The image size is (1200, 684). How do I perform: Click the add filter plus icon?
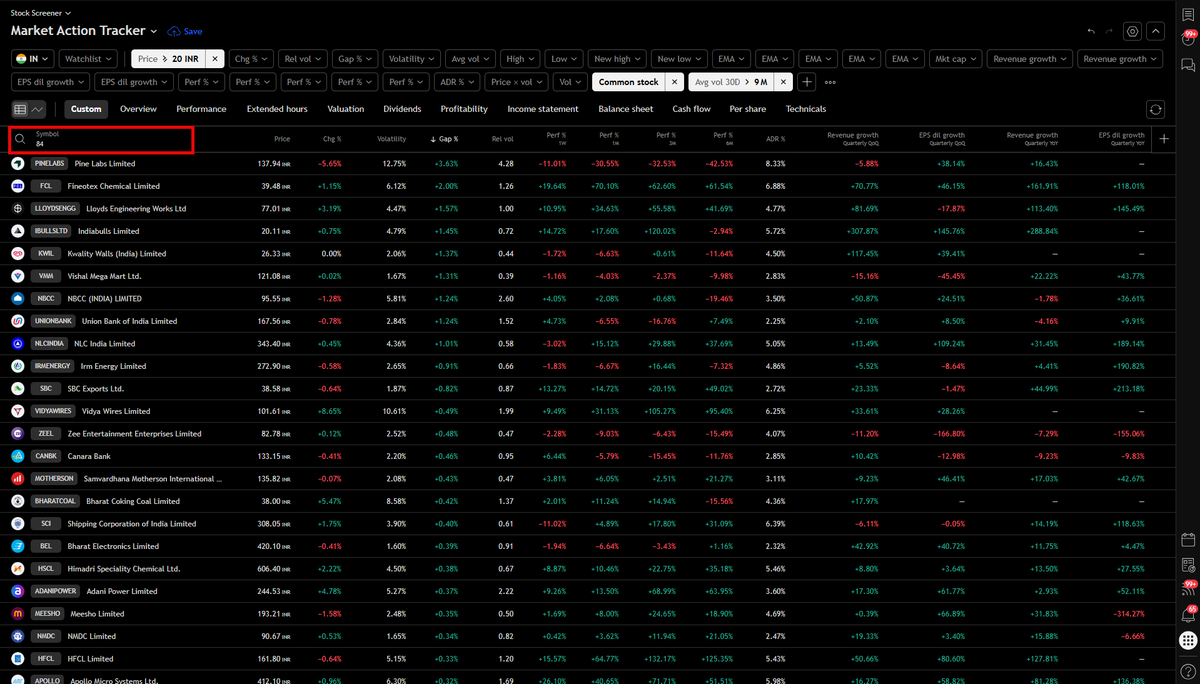pyautogui.click(x=806, y=82)
